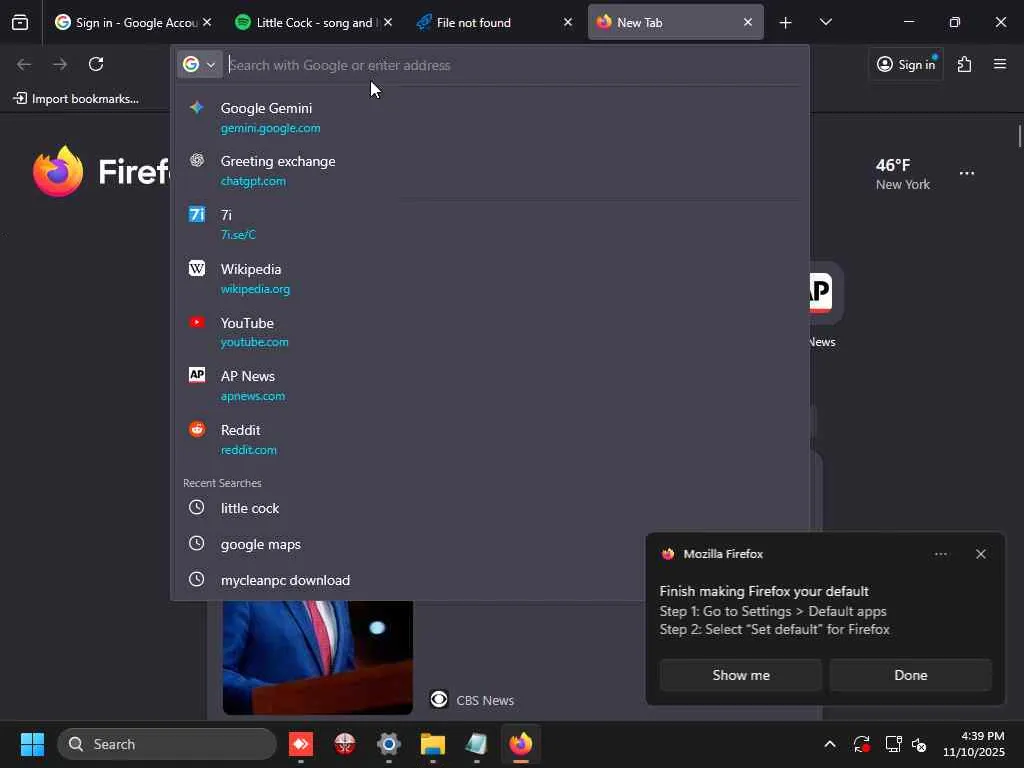1024x768 pixels.
Task: Select the Wikipedia suggestion
Action: tap(490, 278)
